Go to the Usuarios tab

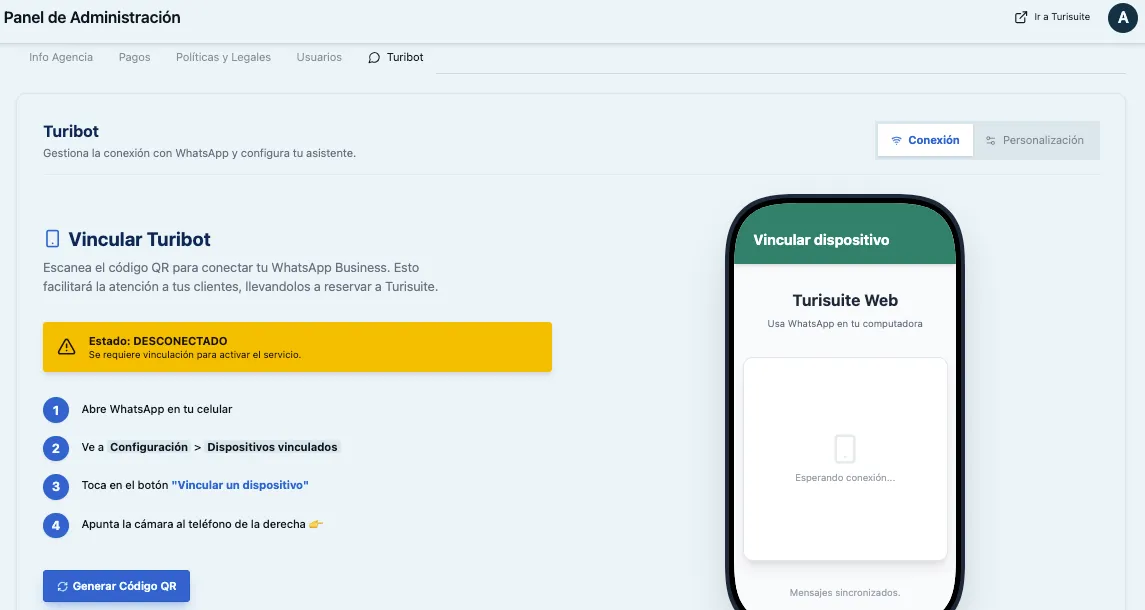(319, 57)
